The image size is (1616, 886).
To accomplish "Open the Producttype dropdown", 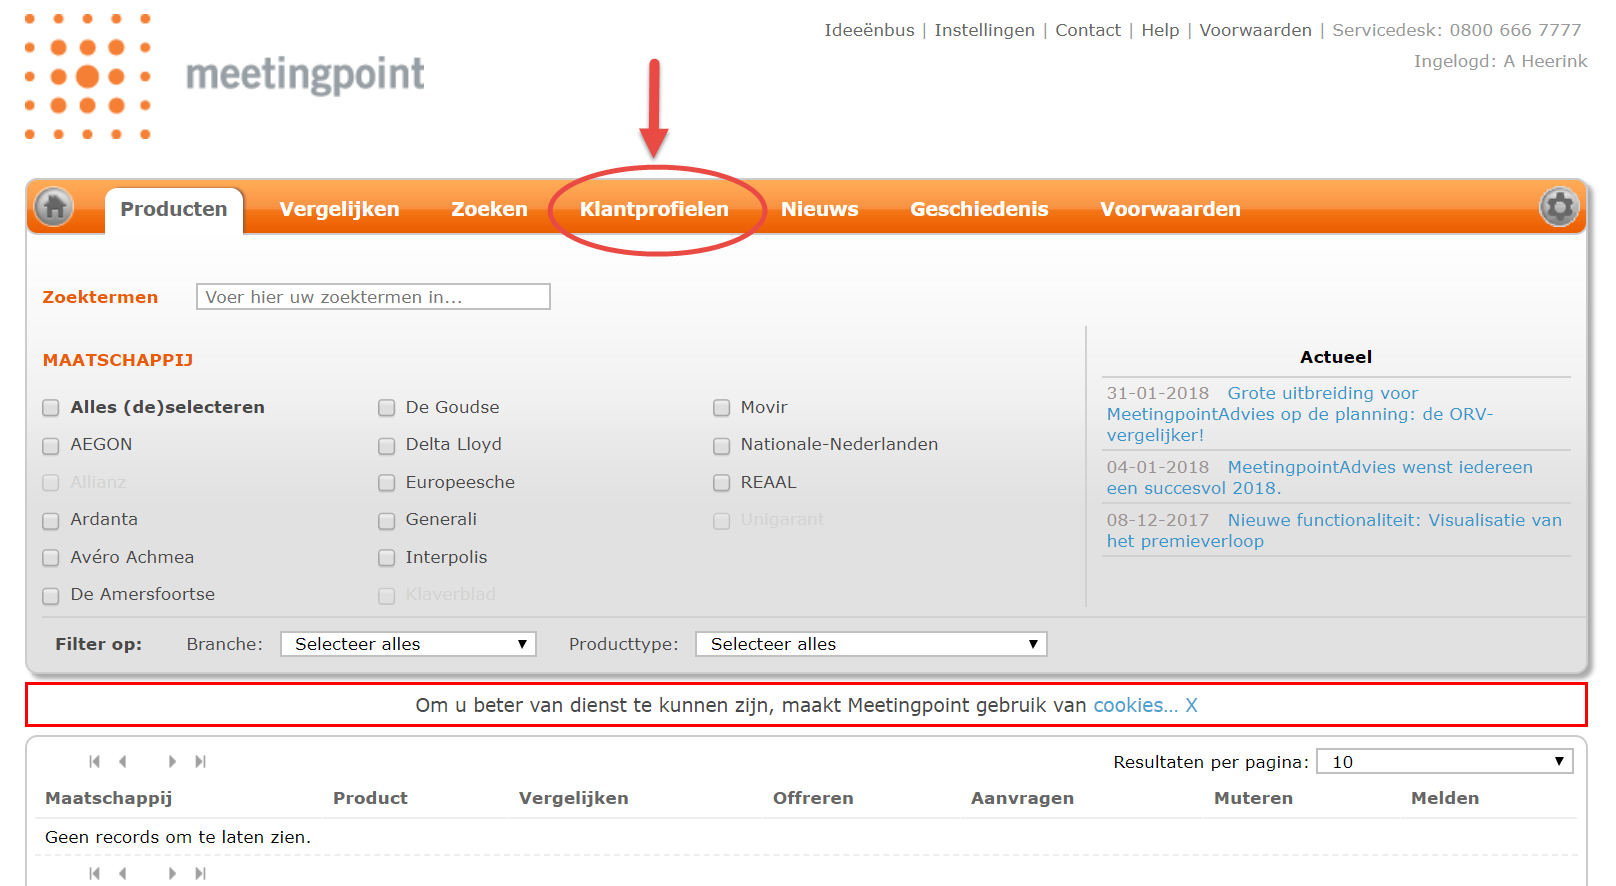I will pos(871,644).
